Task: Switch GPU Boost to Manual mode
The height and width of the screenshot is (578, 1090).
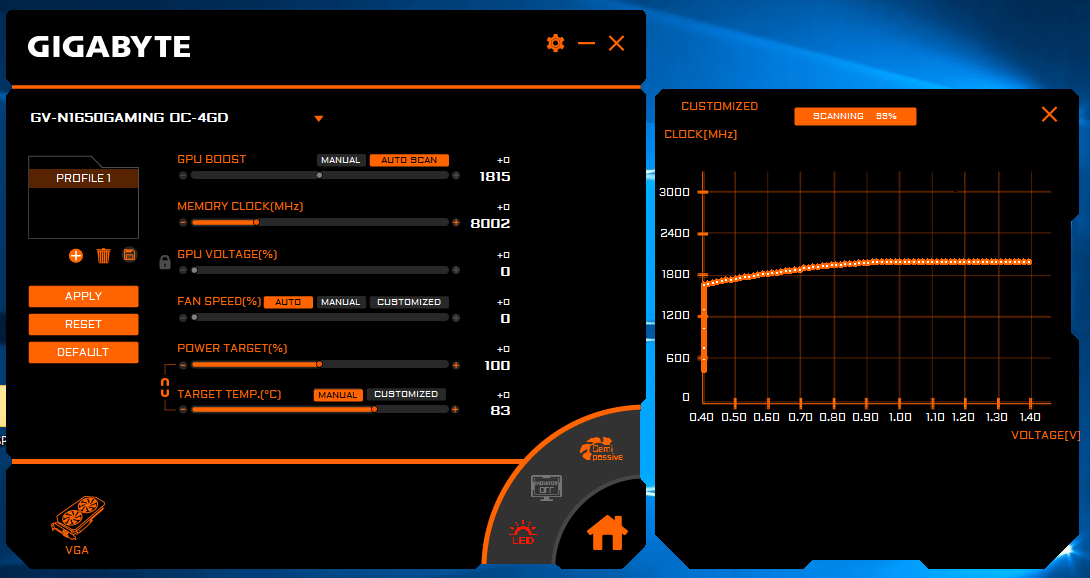Action: [340, 160]
